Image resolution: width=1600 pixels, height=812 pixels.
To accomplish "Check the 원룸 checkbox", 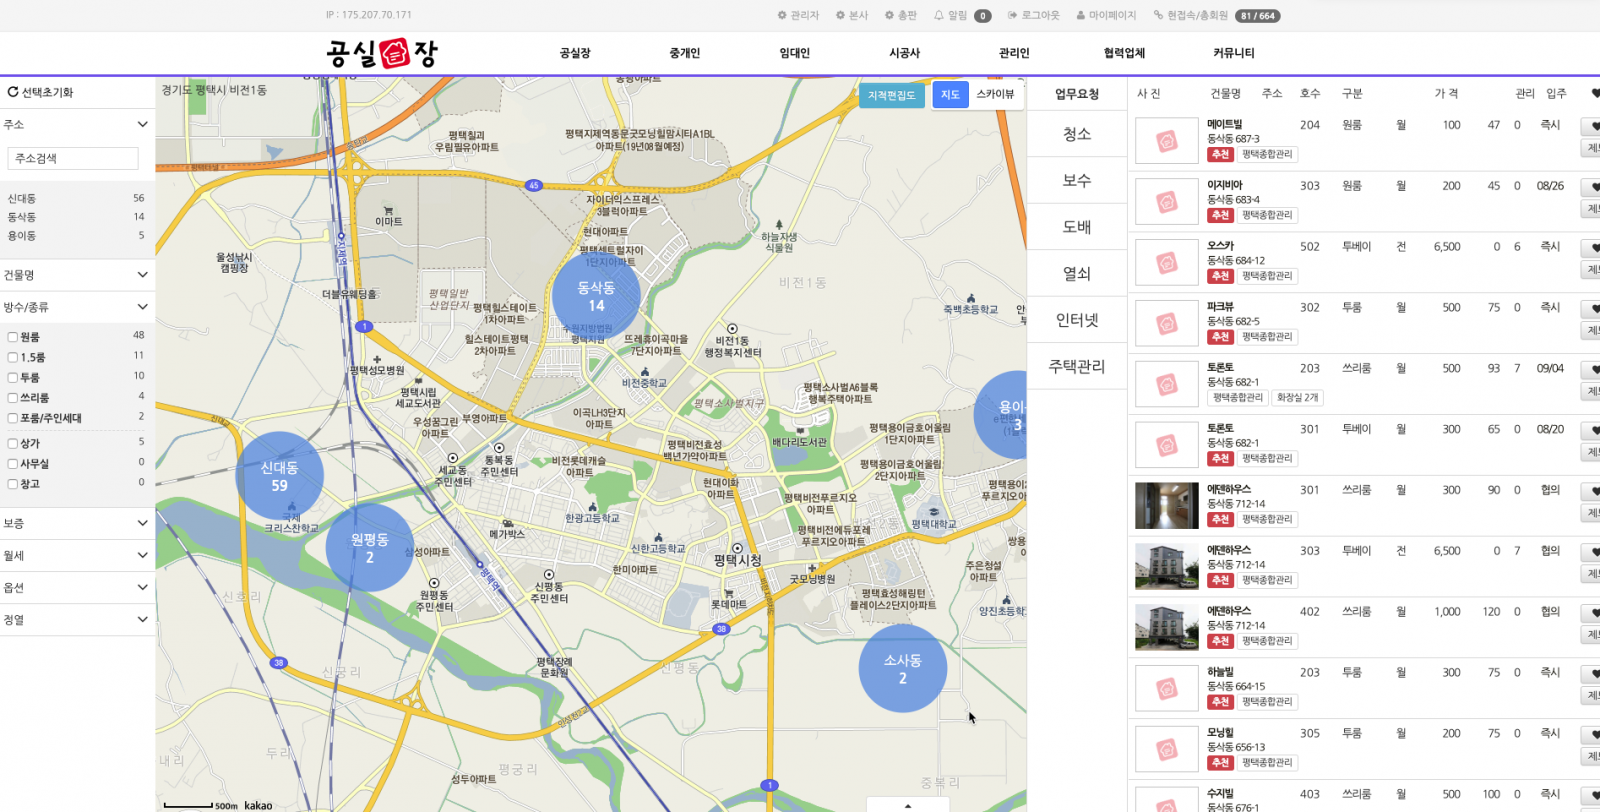I will pyautogui.click(x=13, y=337).
